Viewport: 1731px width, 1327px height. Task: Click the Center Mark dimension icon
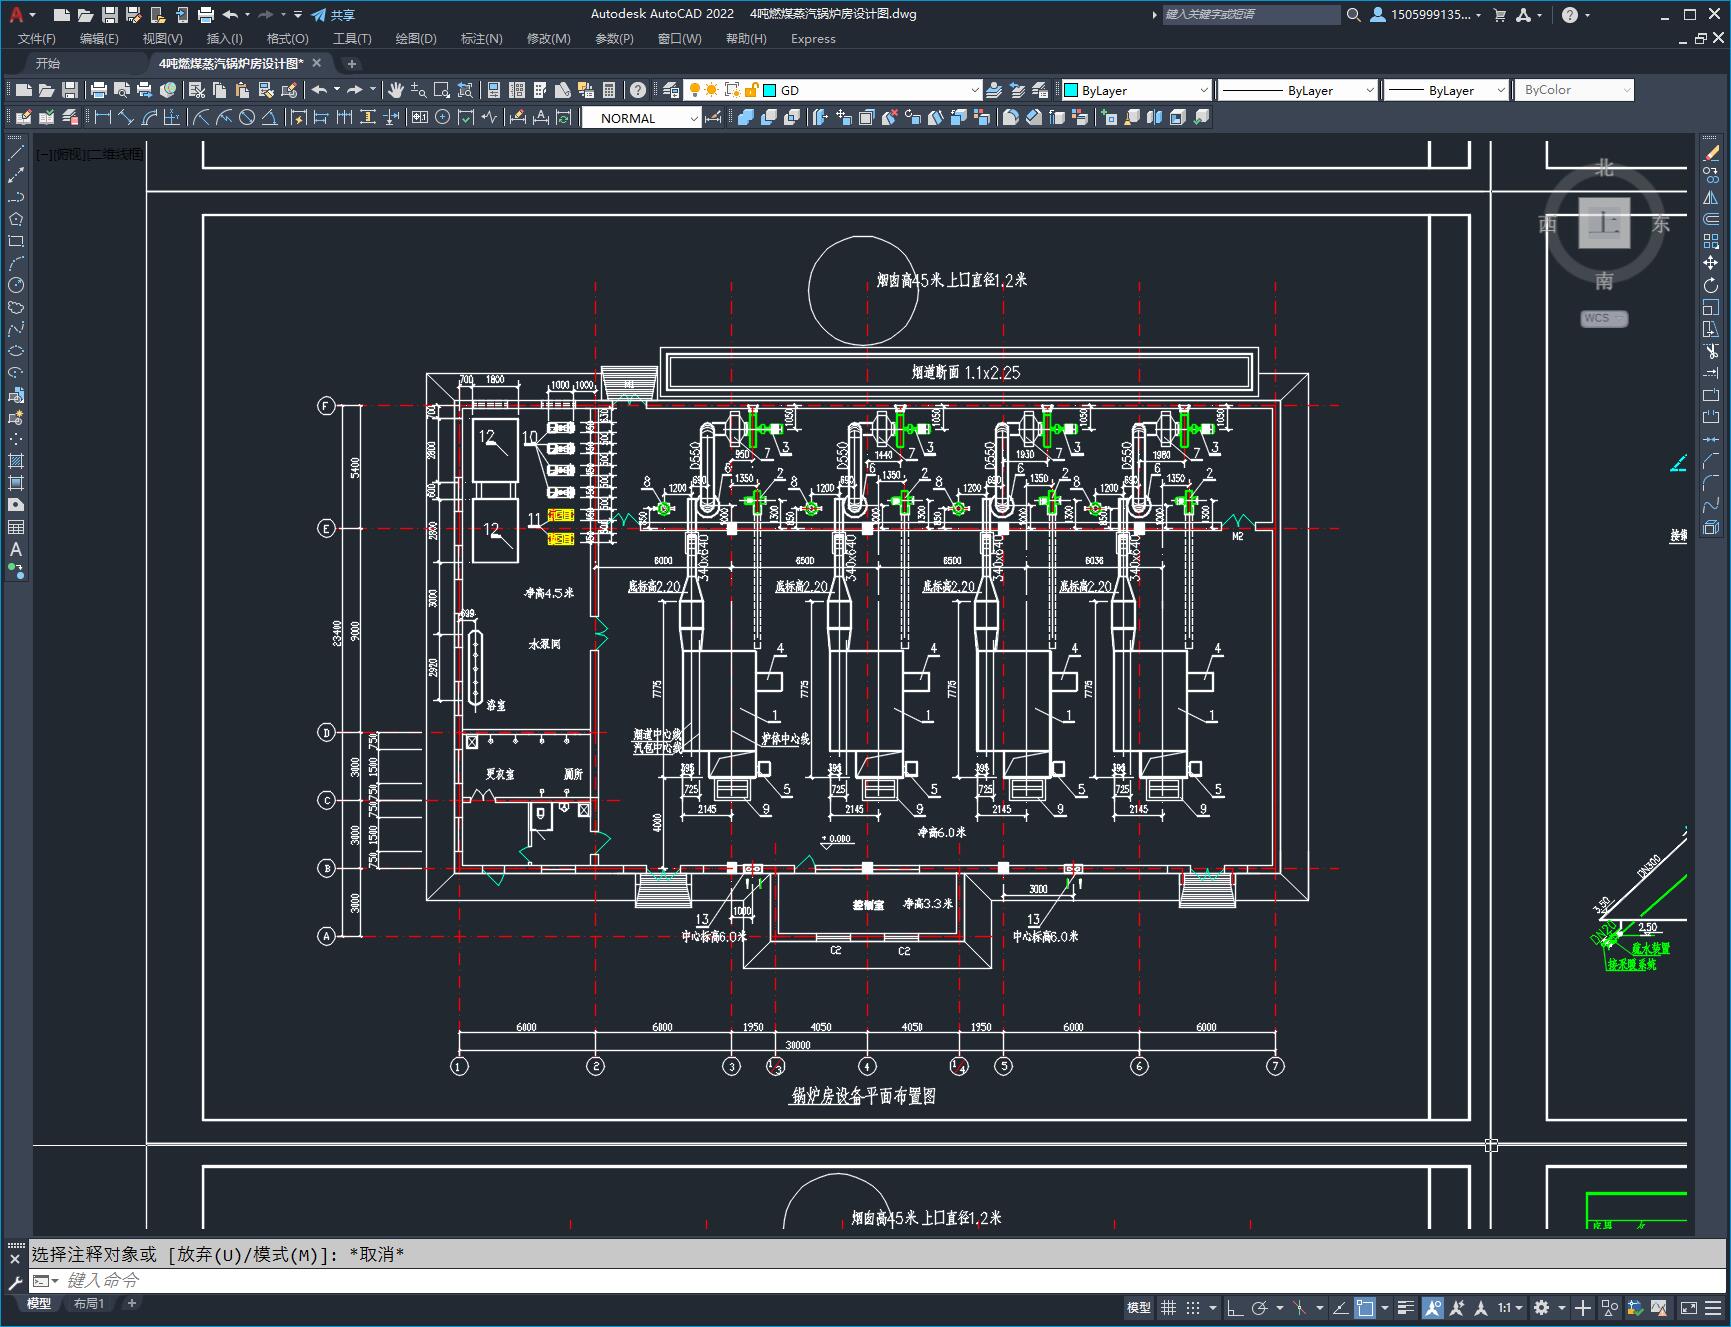pyautogui.click(x=442, y=117)
